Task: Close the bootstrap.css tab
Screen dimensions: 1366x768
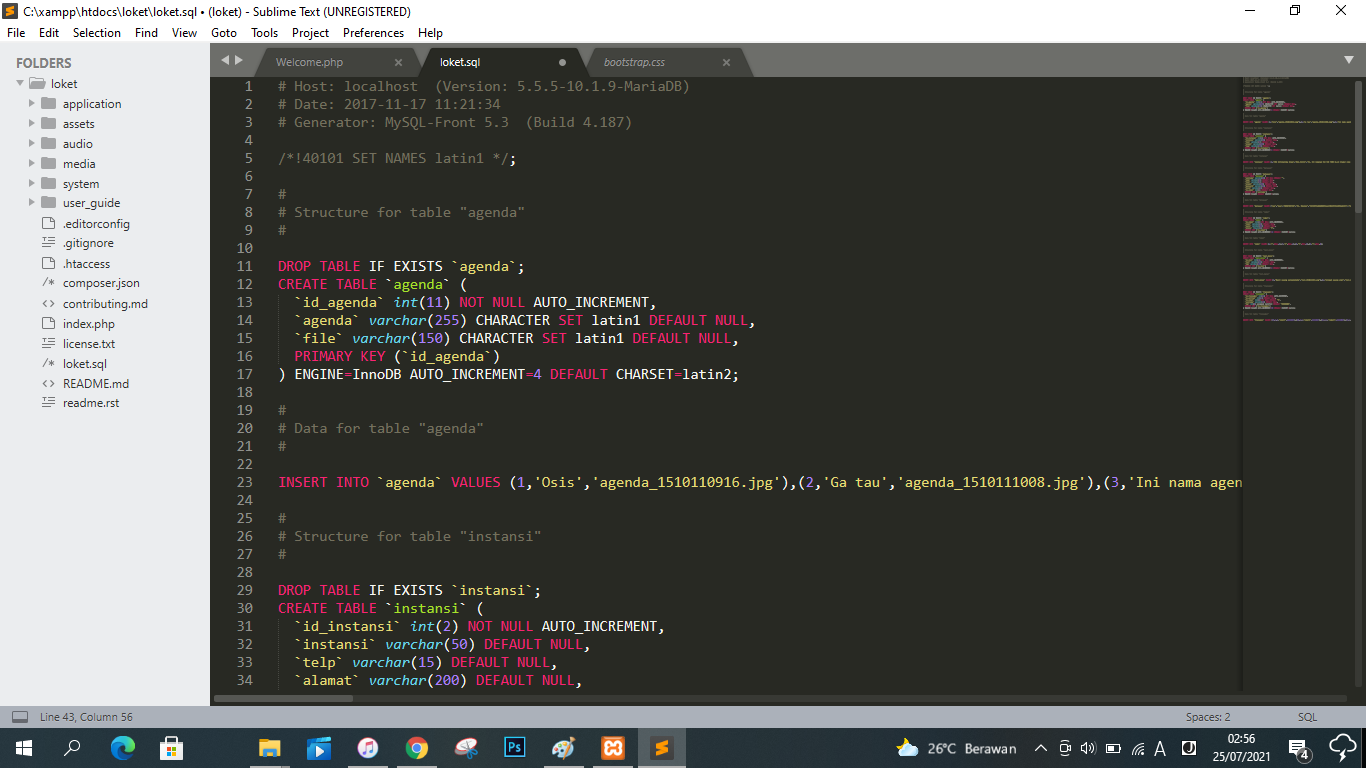Action: pos(726,62)
